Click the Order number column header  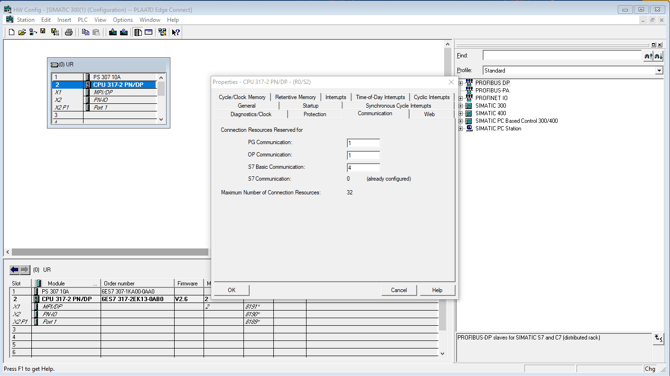pyautogui.click(x=138, y=283)
